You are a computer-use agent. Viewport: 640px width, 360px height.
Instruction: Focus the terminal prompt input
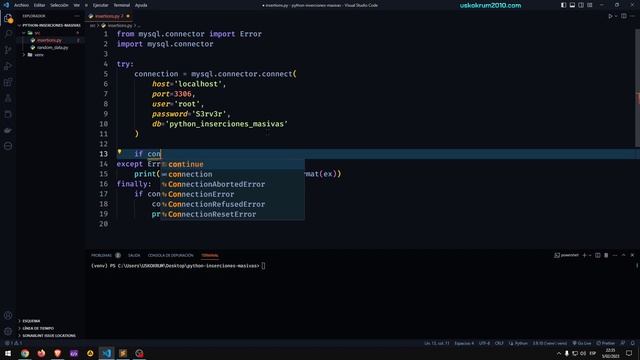tap(263, 266)
